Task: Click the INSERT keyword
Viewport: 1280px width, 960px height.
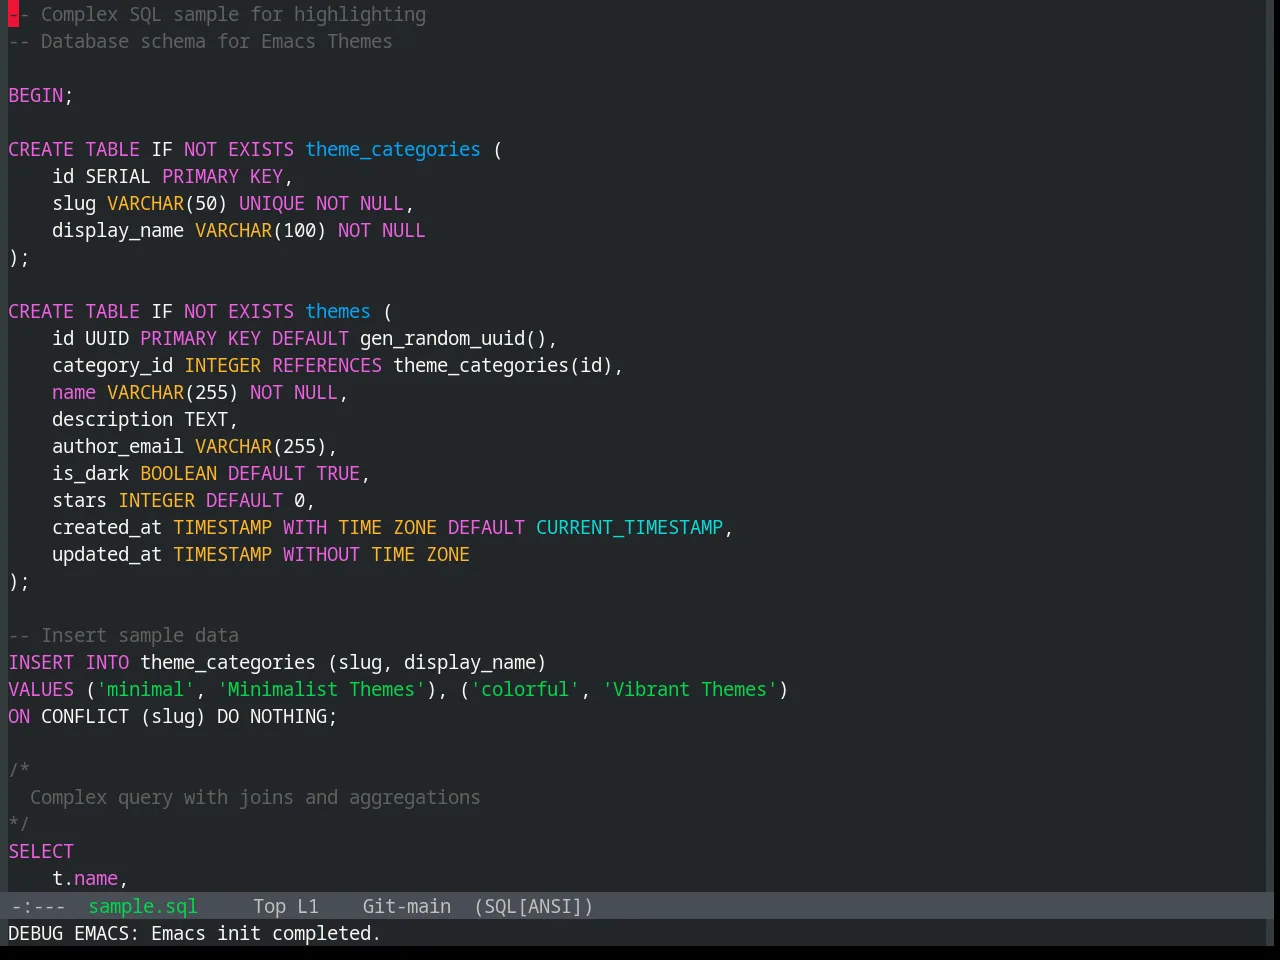Action: pyautogui.click(x=41, y=663)
